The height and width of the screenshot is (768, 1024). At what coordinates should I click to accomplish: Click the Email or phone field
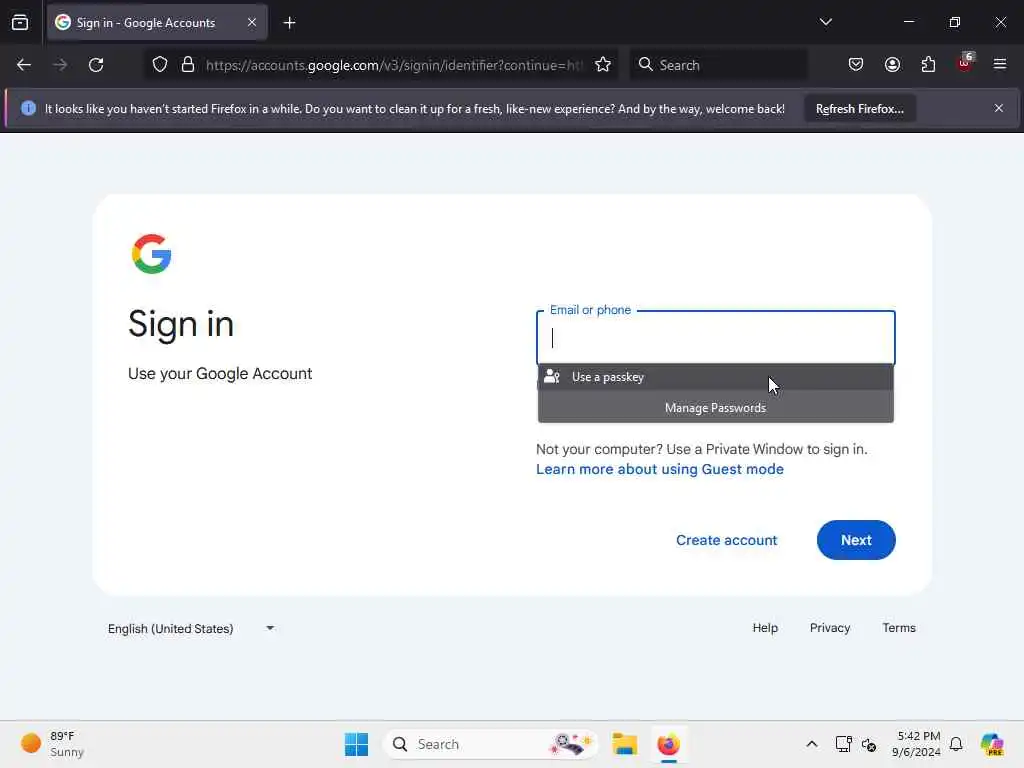pos(715,338)
